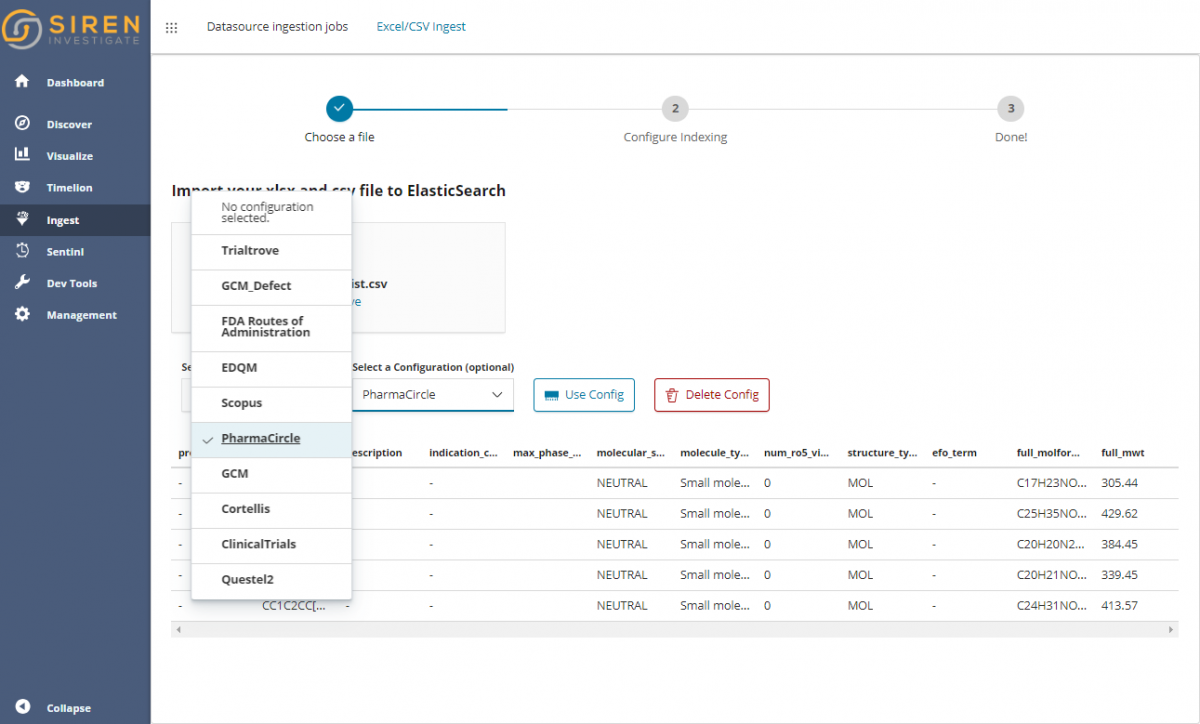The width and height of the screenshot is (1200, 724).
Task: Click cell value 339.45
Action: click(x=1119, y=575)
